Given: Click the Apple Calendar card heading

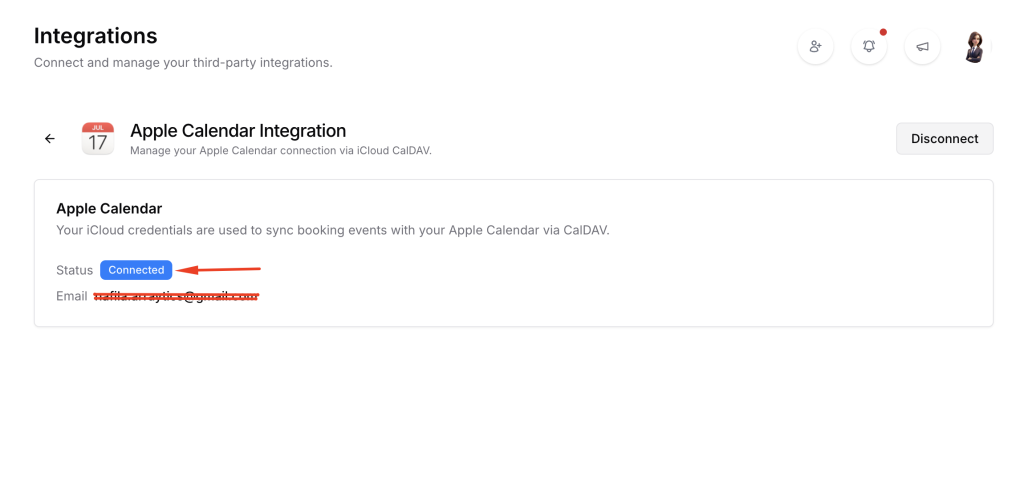Looking at the screenshot, I should (x=109, y=209).
